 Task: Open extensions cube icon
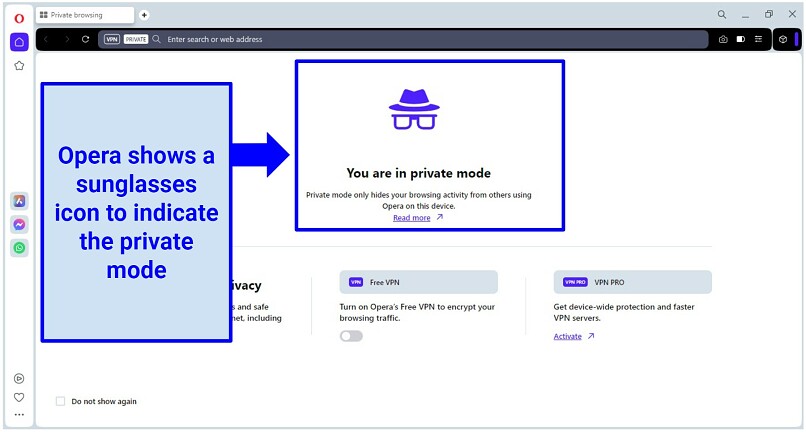pyautogui.click(x=783, y=39)
